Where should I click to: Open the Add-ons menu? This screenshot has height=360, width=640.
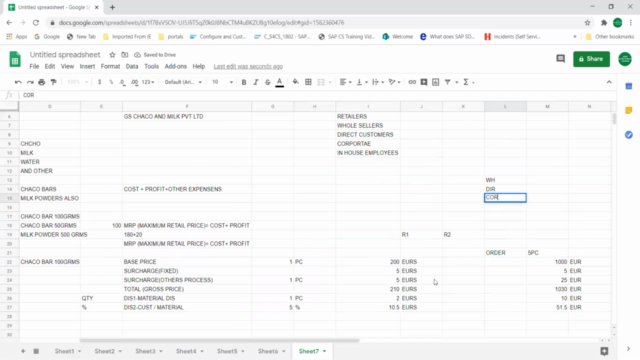click(x=176, y=66)
